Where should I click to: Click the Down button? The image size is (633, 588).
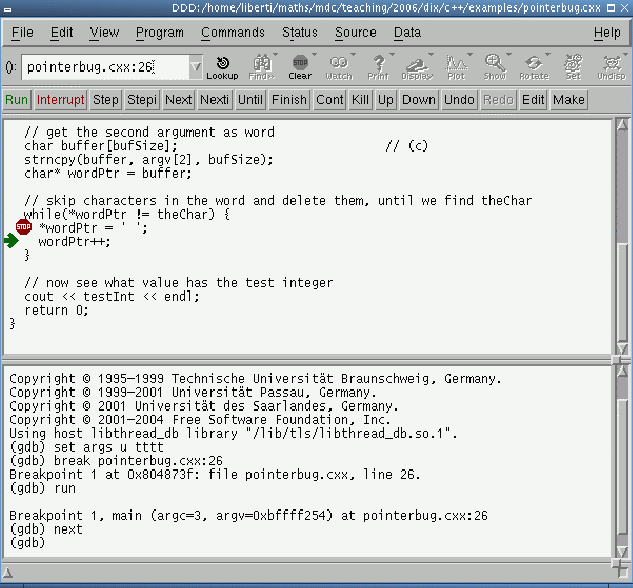pyautogui.click(x=419, y=100)
